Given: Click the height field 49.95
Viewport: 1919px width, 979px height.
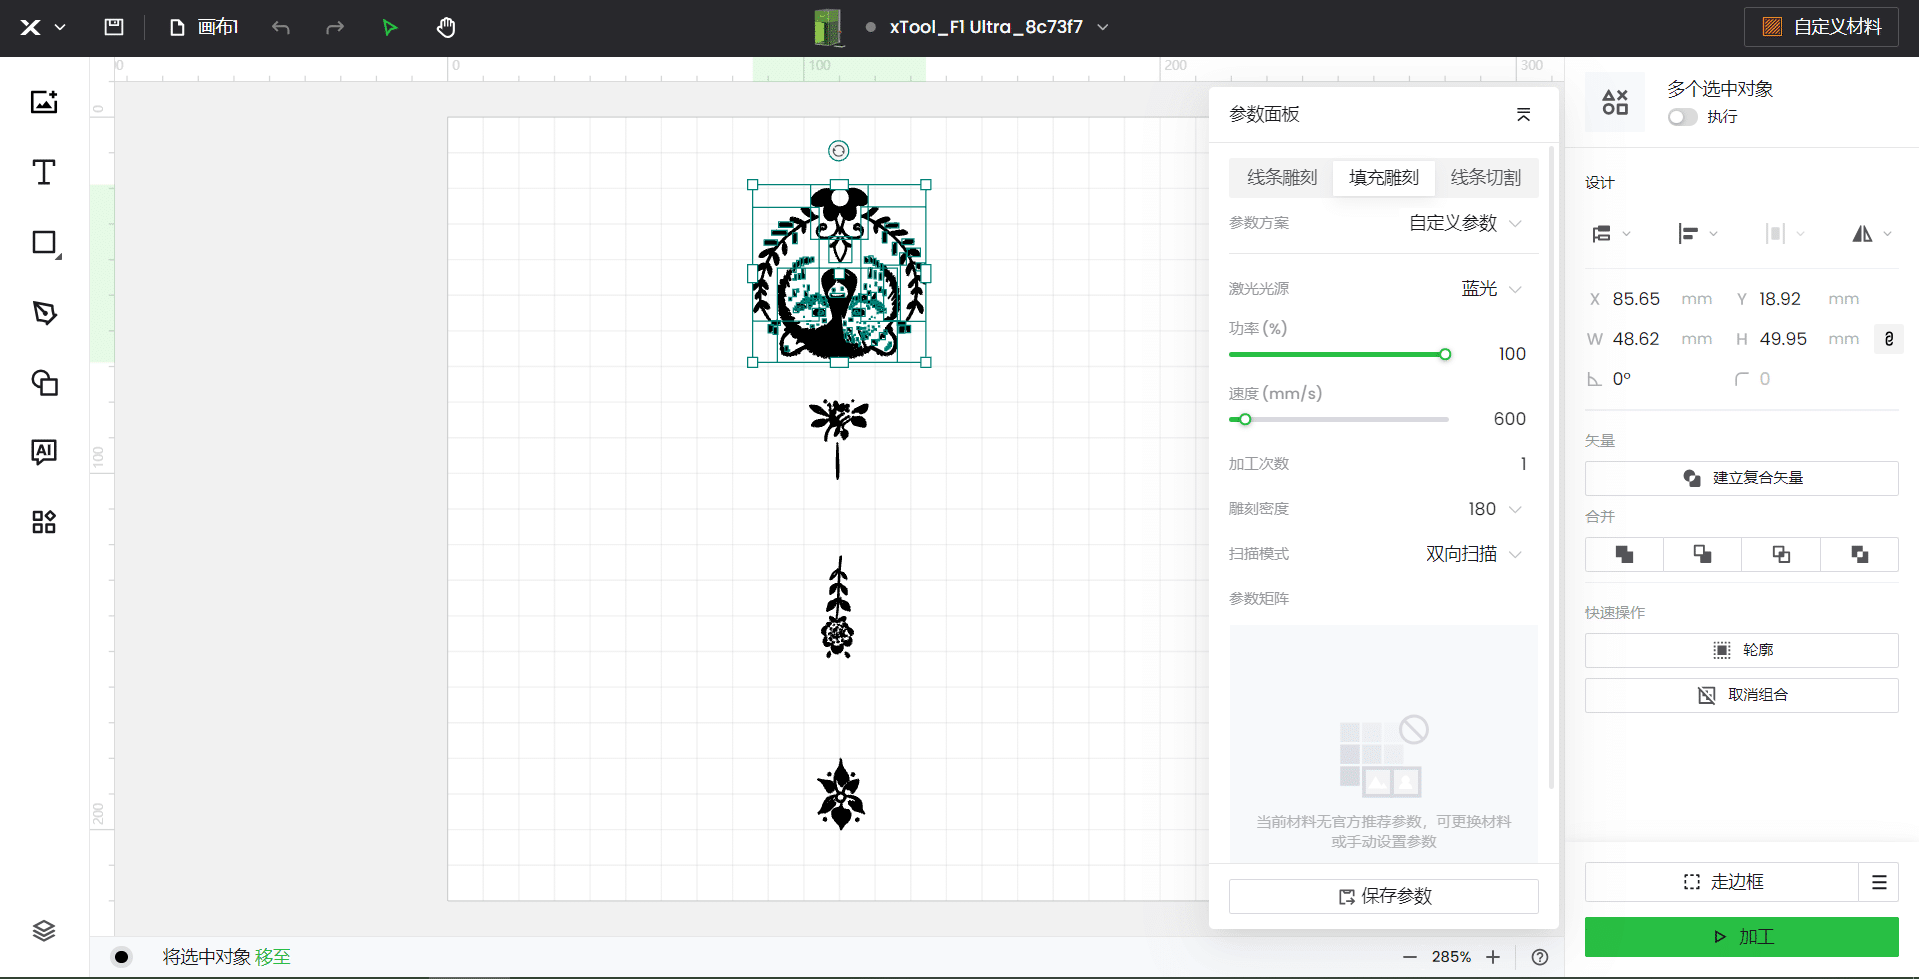Looking at the screenshot, I should pyautogui.click(x=1783, y=339).
